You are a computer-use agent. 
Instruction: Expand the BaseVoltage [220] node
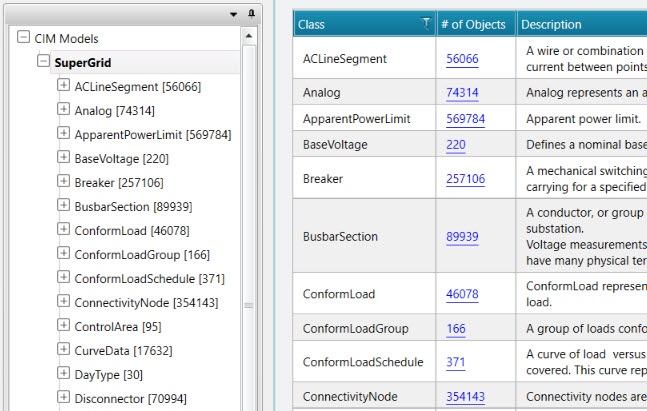point(63,157)
